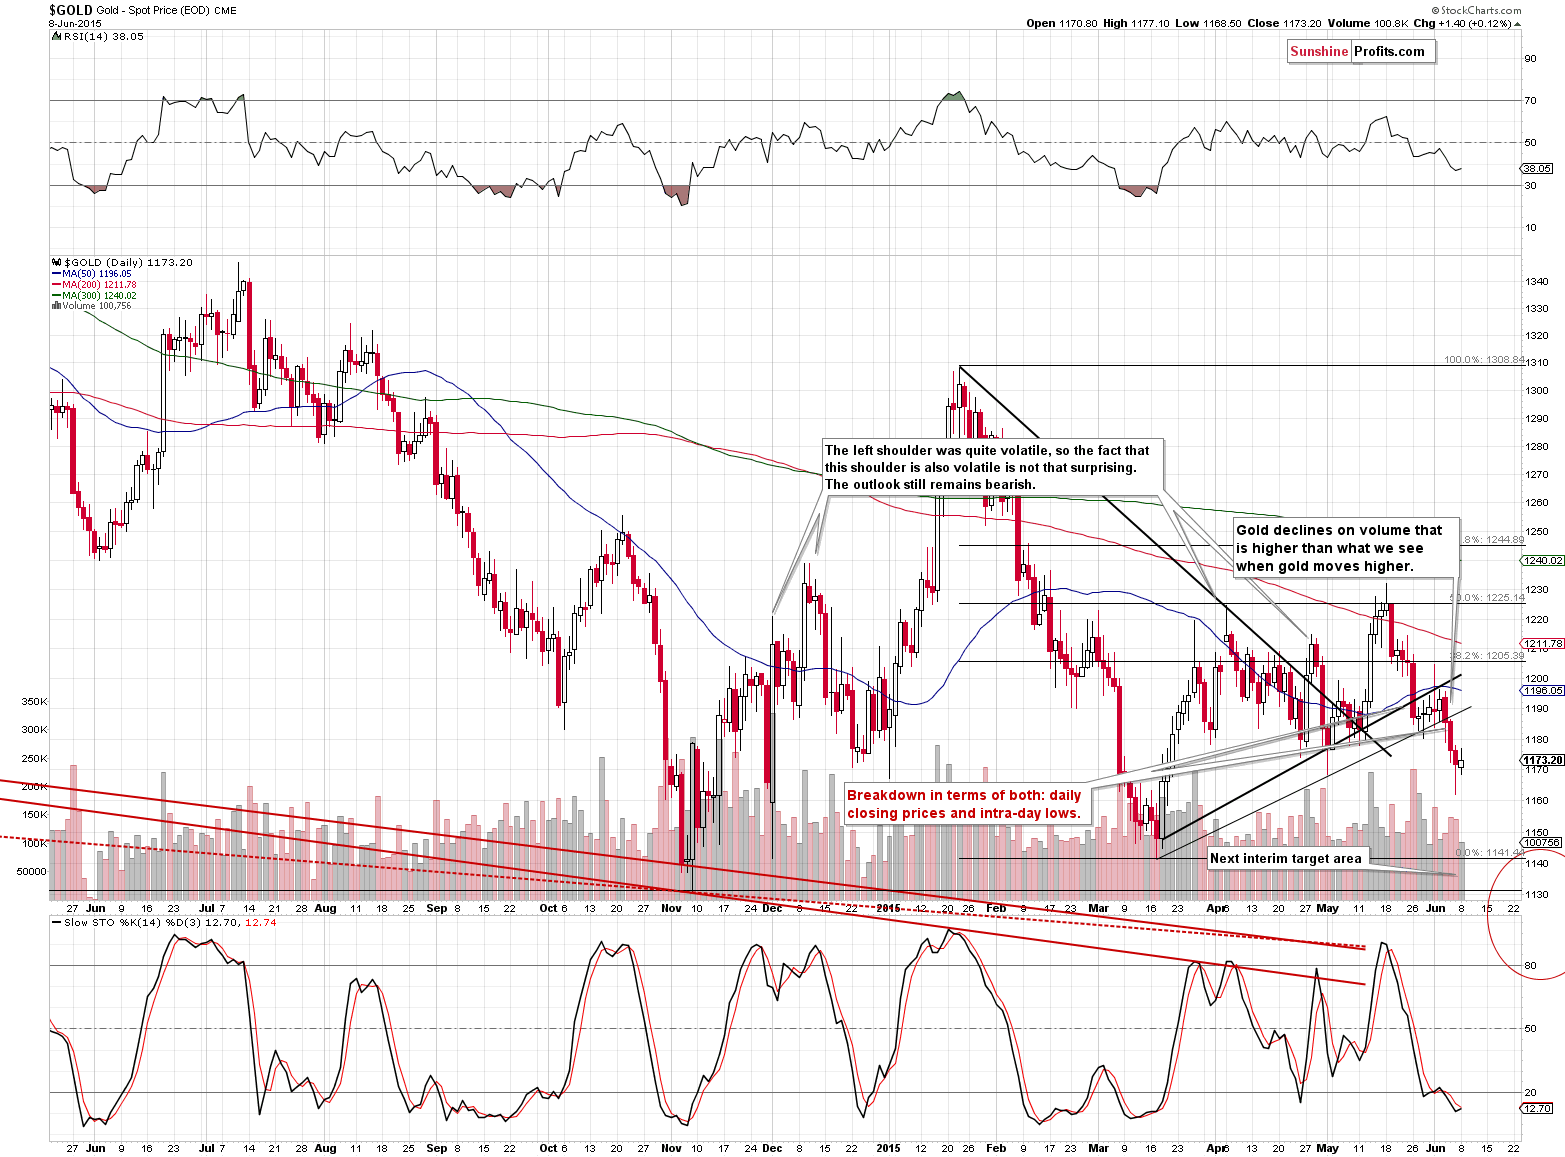Click the 'High 1177.10' quote value
The image size is (1565, 1157).
coord(1136,23)
